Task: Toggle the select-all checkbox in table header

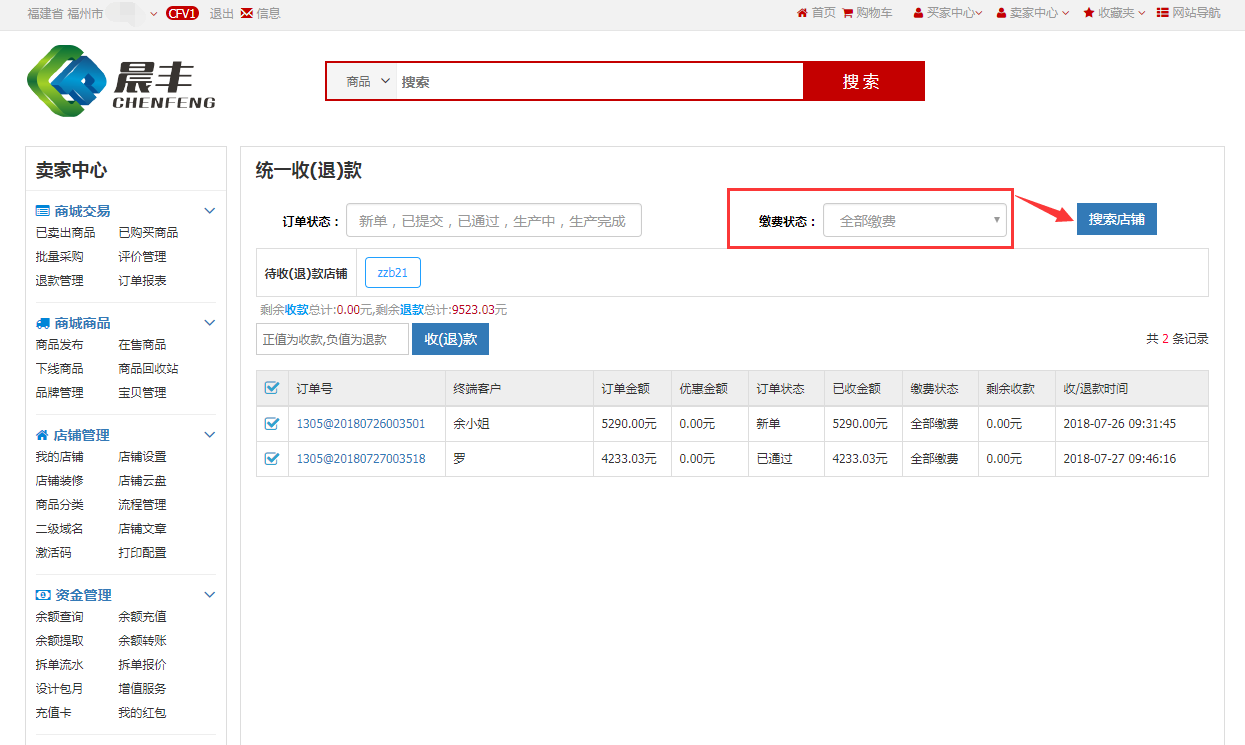Action: click(x=272, y=388)
